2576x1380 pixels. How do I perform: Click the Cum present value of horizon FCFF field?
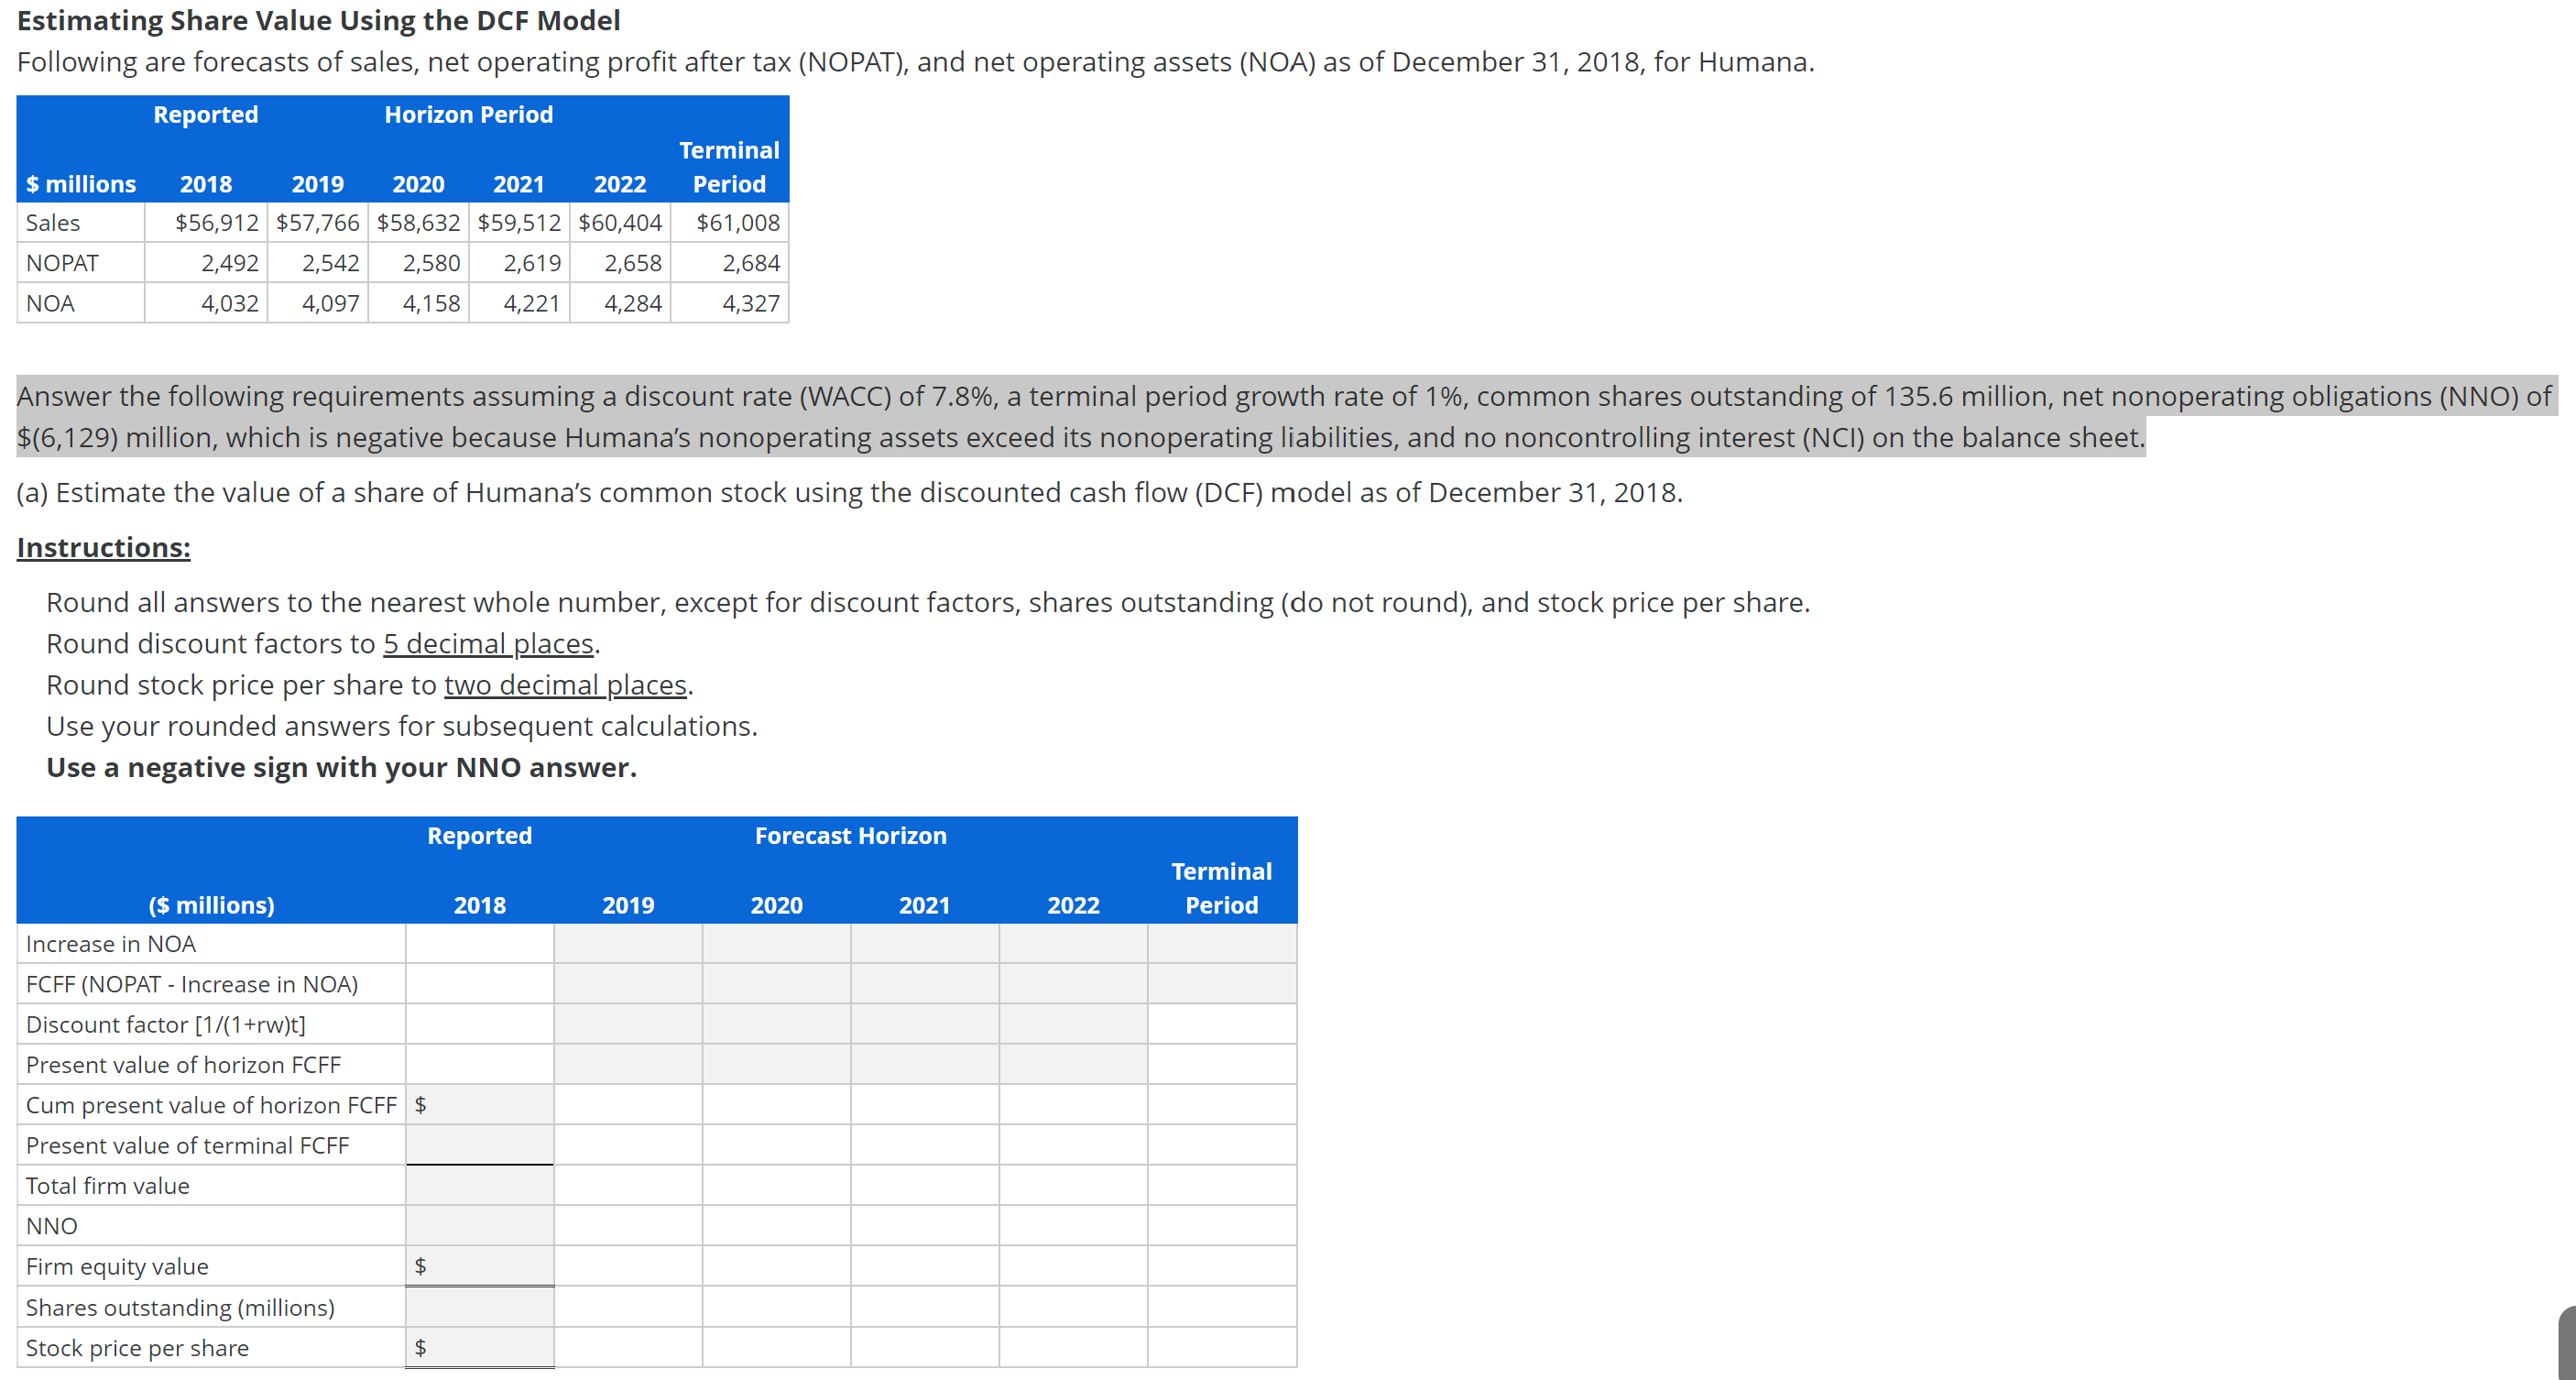(x=480, y=1104)
